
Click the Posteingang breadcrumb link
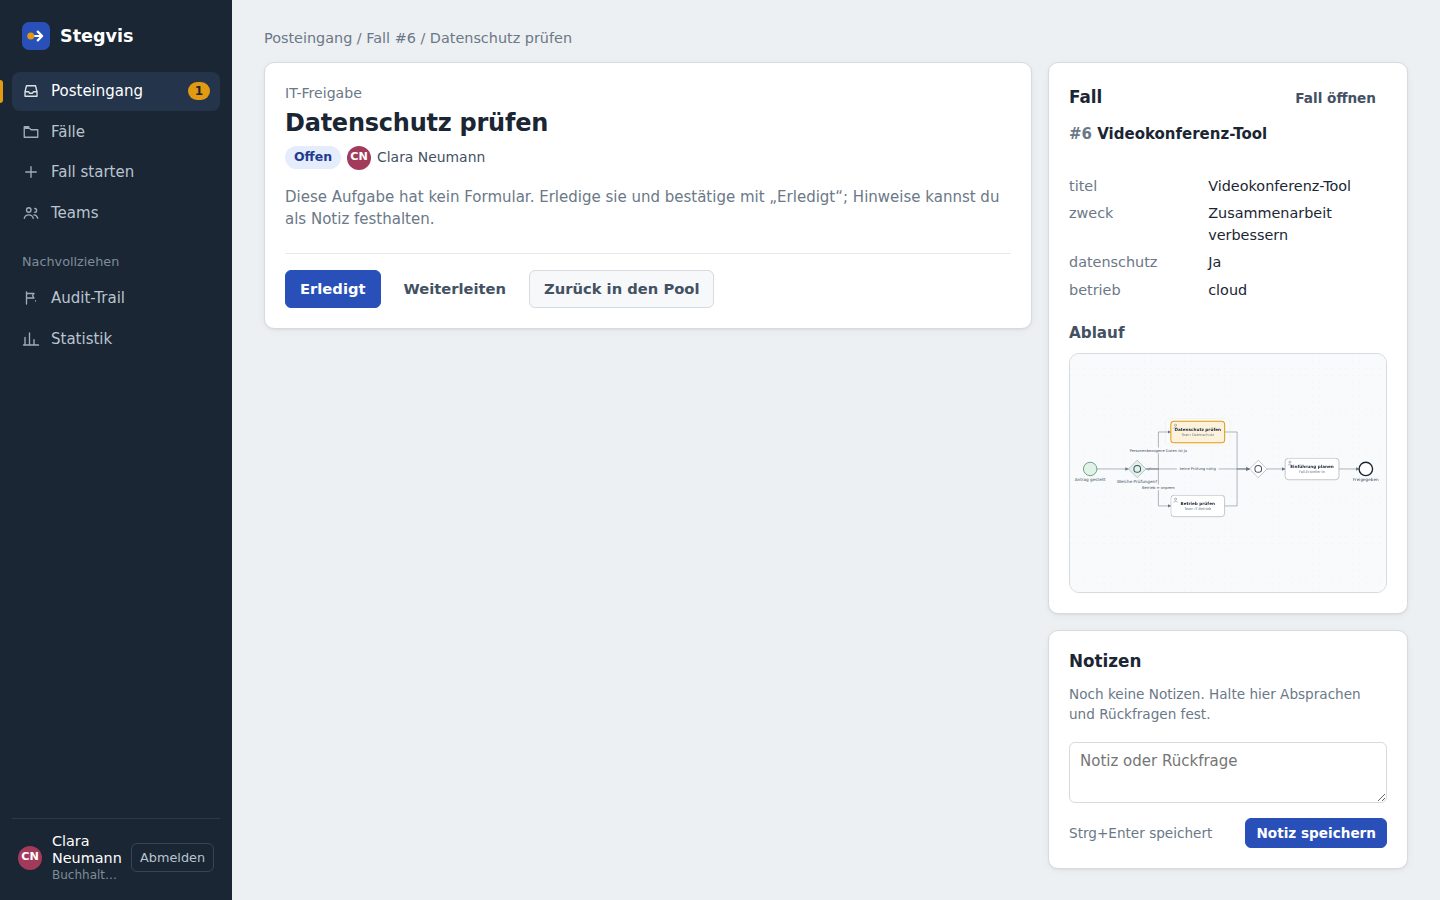click(x=308, y=38)
